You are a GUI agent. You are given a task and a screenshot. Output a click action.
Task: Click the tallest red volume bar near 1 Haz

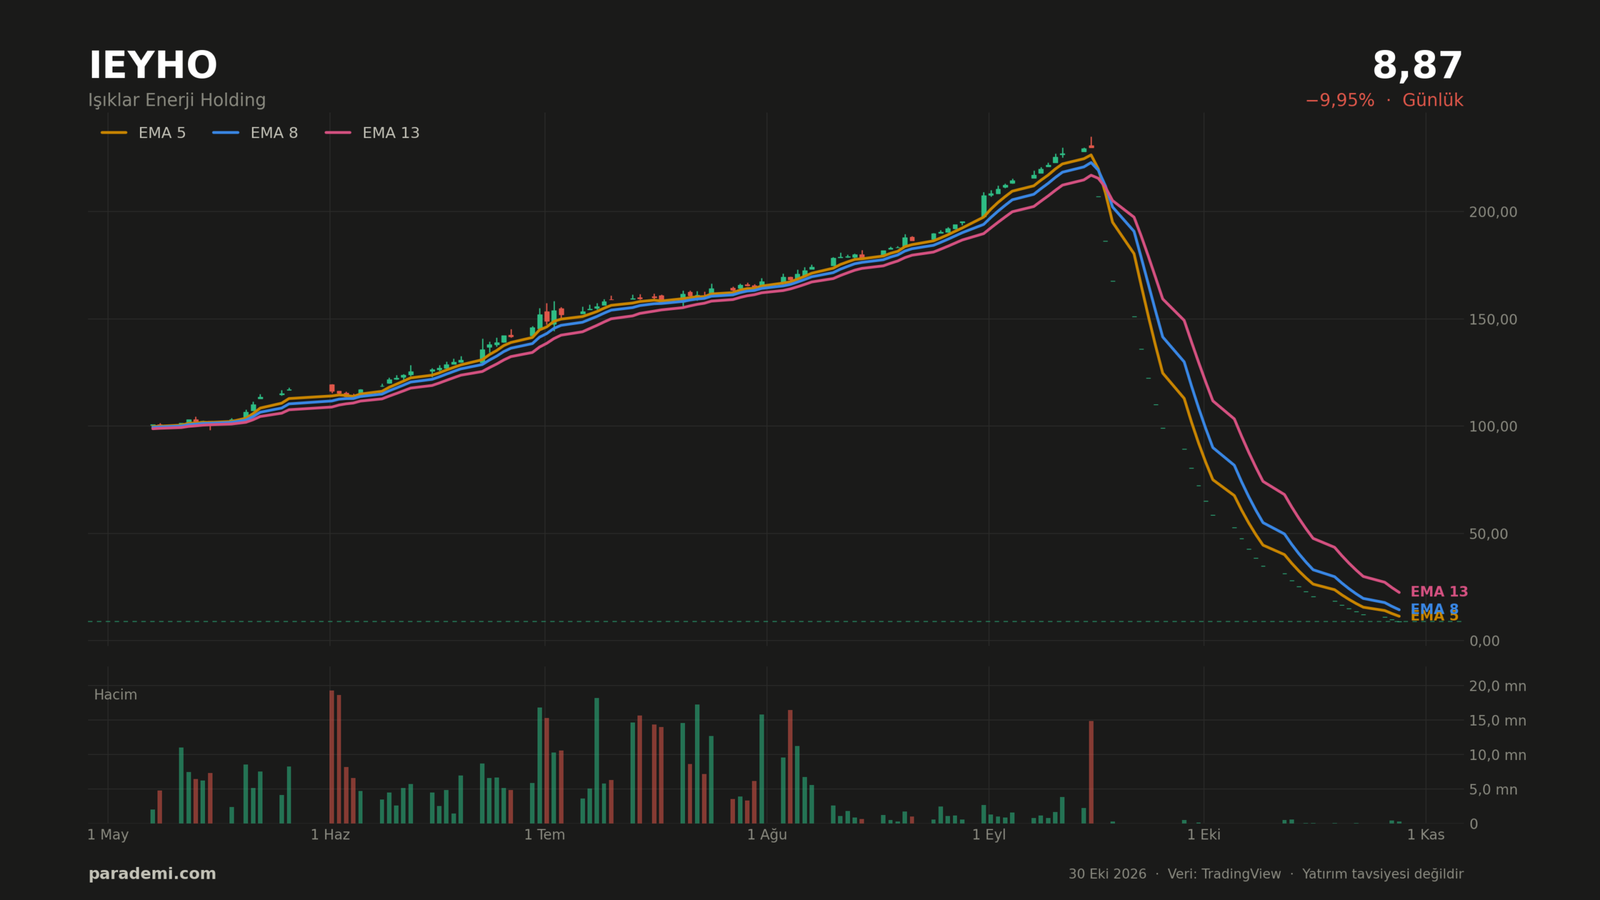click(x=332, y=757)
